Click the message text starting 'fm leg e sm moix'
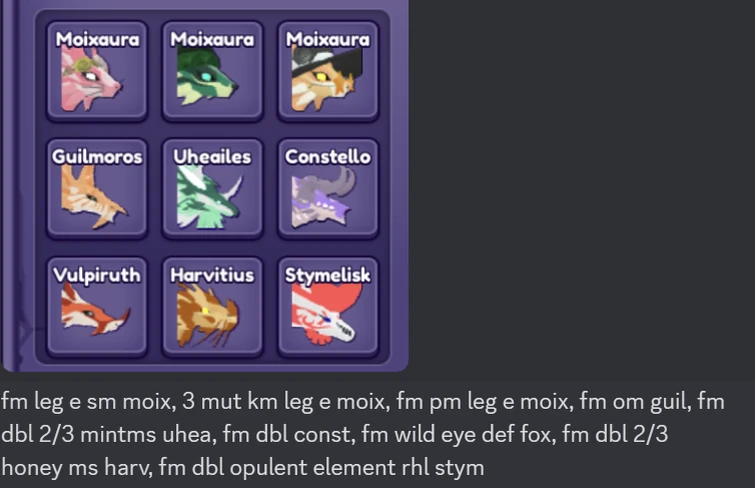Image resolution: width=755 pixels, height=488 pixels. pos(363,434)
